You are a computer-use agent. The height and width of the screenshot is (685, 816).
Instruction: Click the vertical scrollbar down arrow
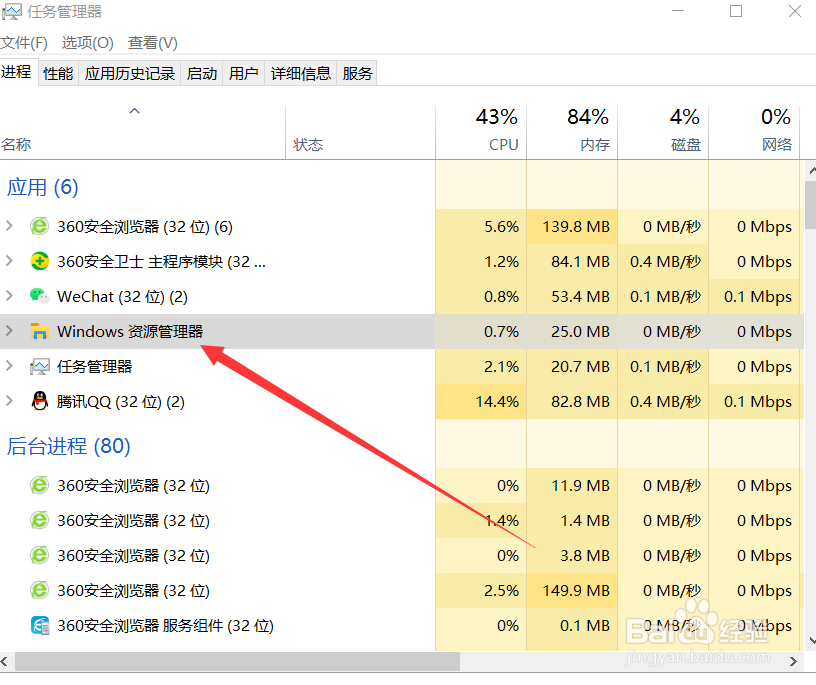811,641
